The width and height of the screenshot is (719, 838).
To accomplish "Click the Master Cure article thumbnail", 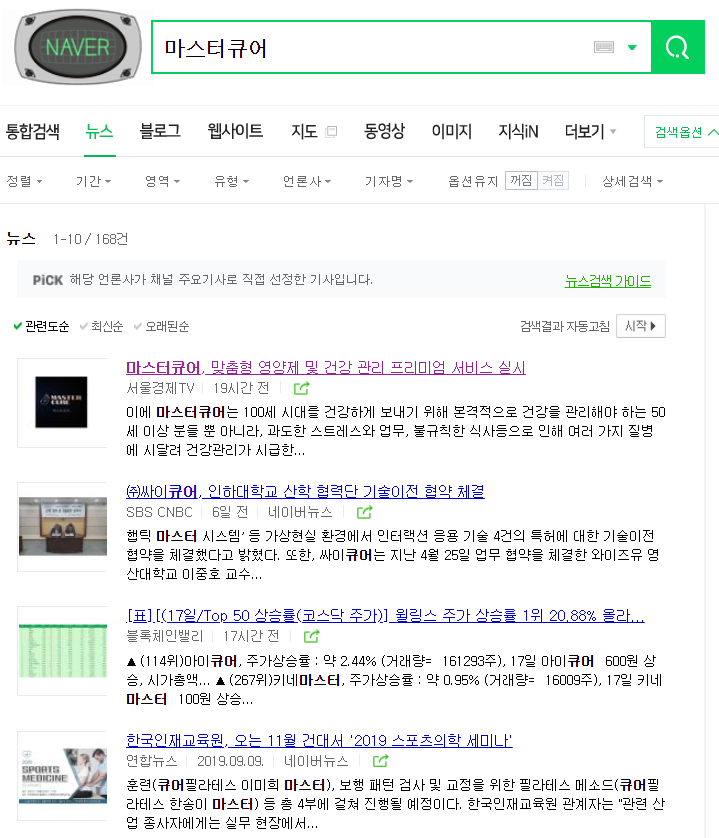I will point(62,402).
